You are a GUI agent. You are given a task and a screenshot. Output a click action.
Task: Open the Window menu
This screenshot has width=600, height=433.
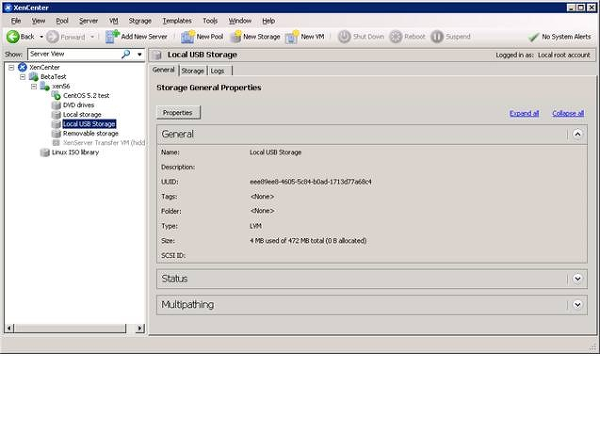pos(240,21)
